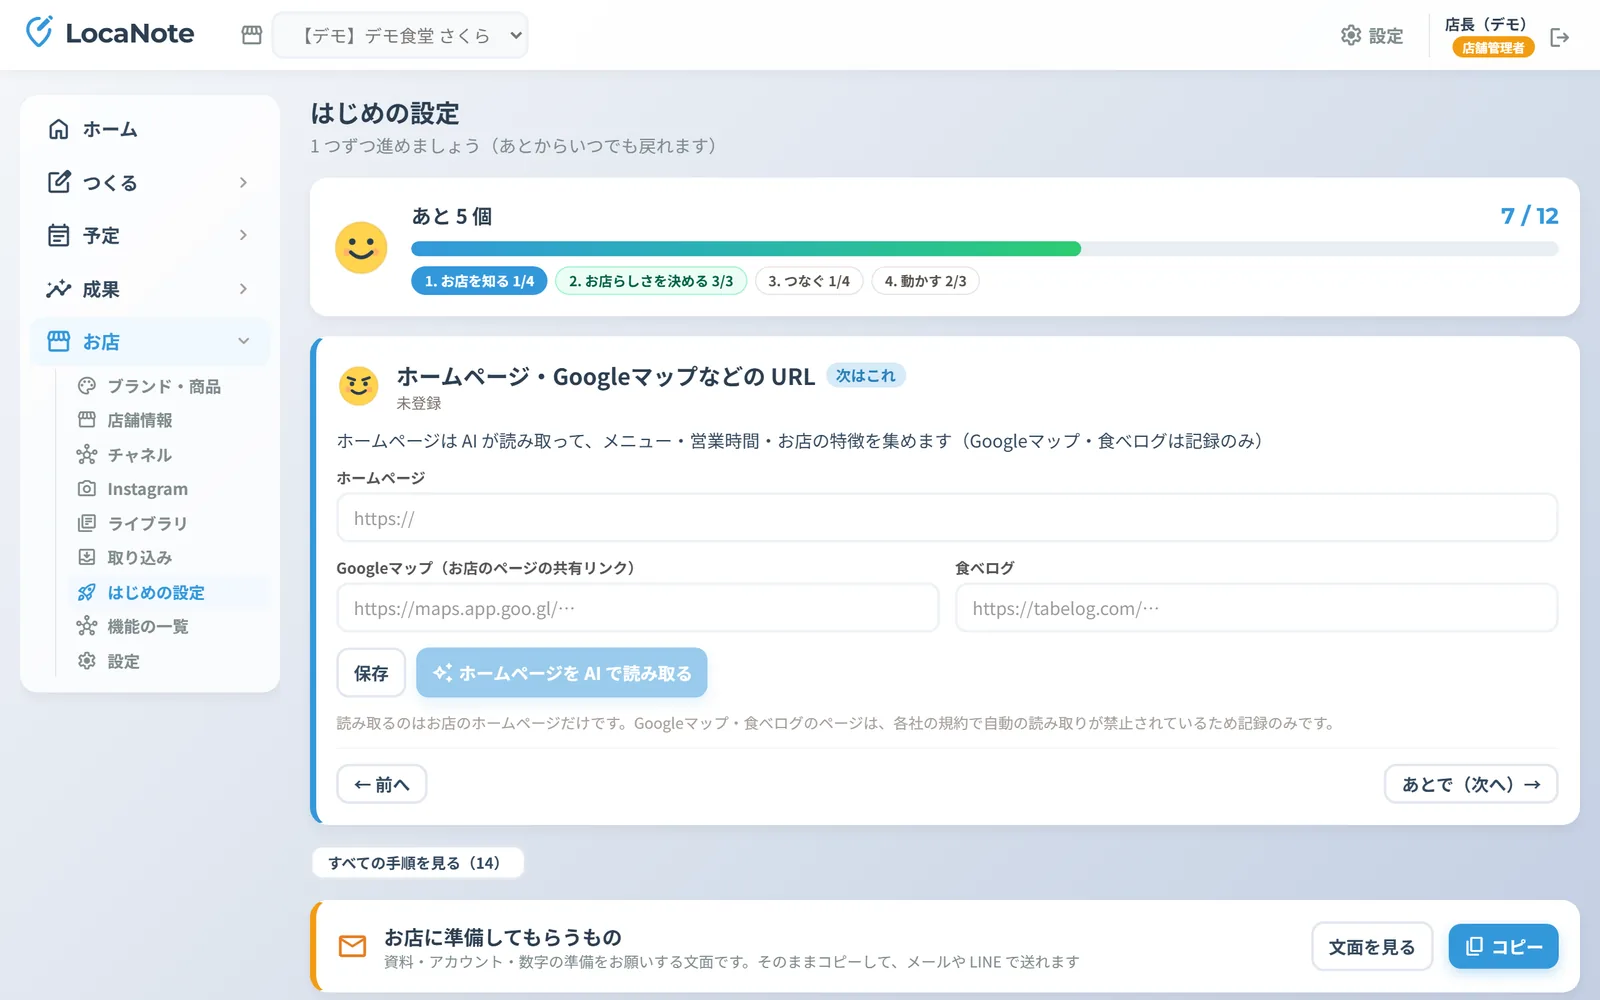Viewport: 1600px width, 1000px height.
Task: Select step tab 4. 動かす 2/3
Action: (925, 281)
